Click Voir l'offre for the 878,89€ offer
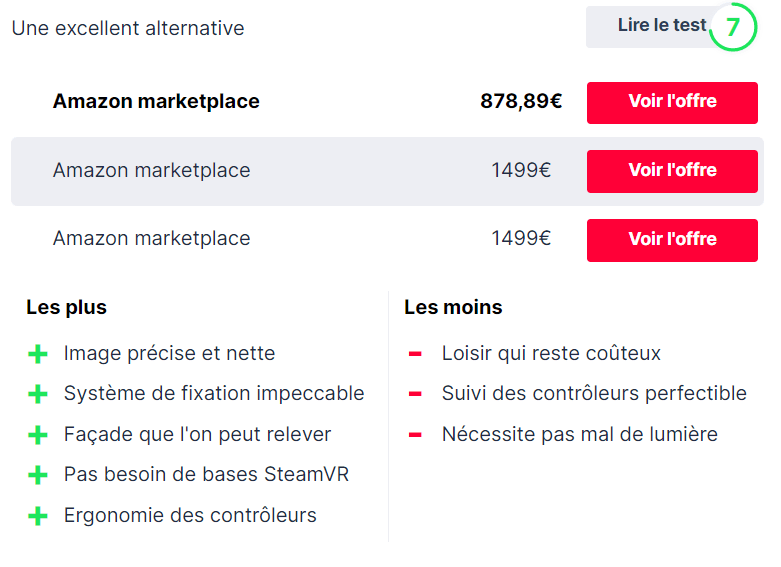The width and height of the screenshot is (781, 567). pyautogui.click(x=672, y=102)
